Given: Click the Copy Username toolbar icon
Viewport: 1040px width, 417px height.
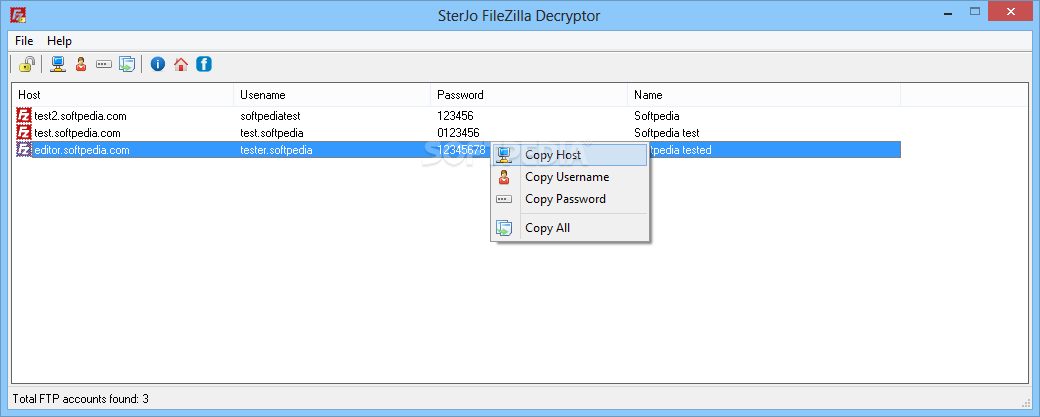Looking at the screenshot, I should click(x=81, y=64).
